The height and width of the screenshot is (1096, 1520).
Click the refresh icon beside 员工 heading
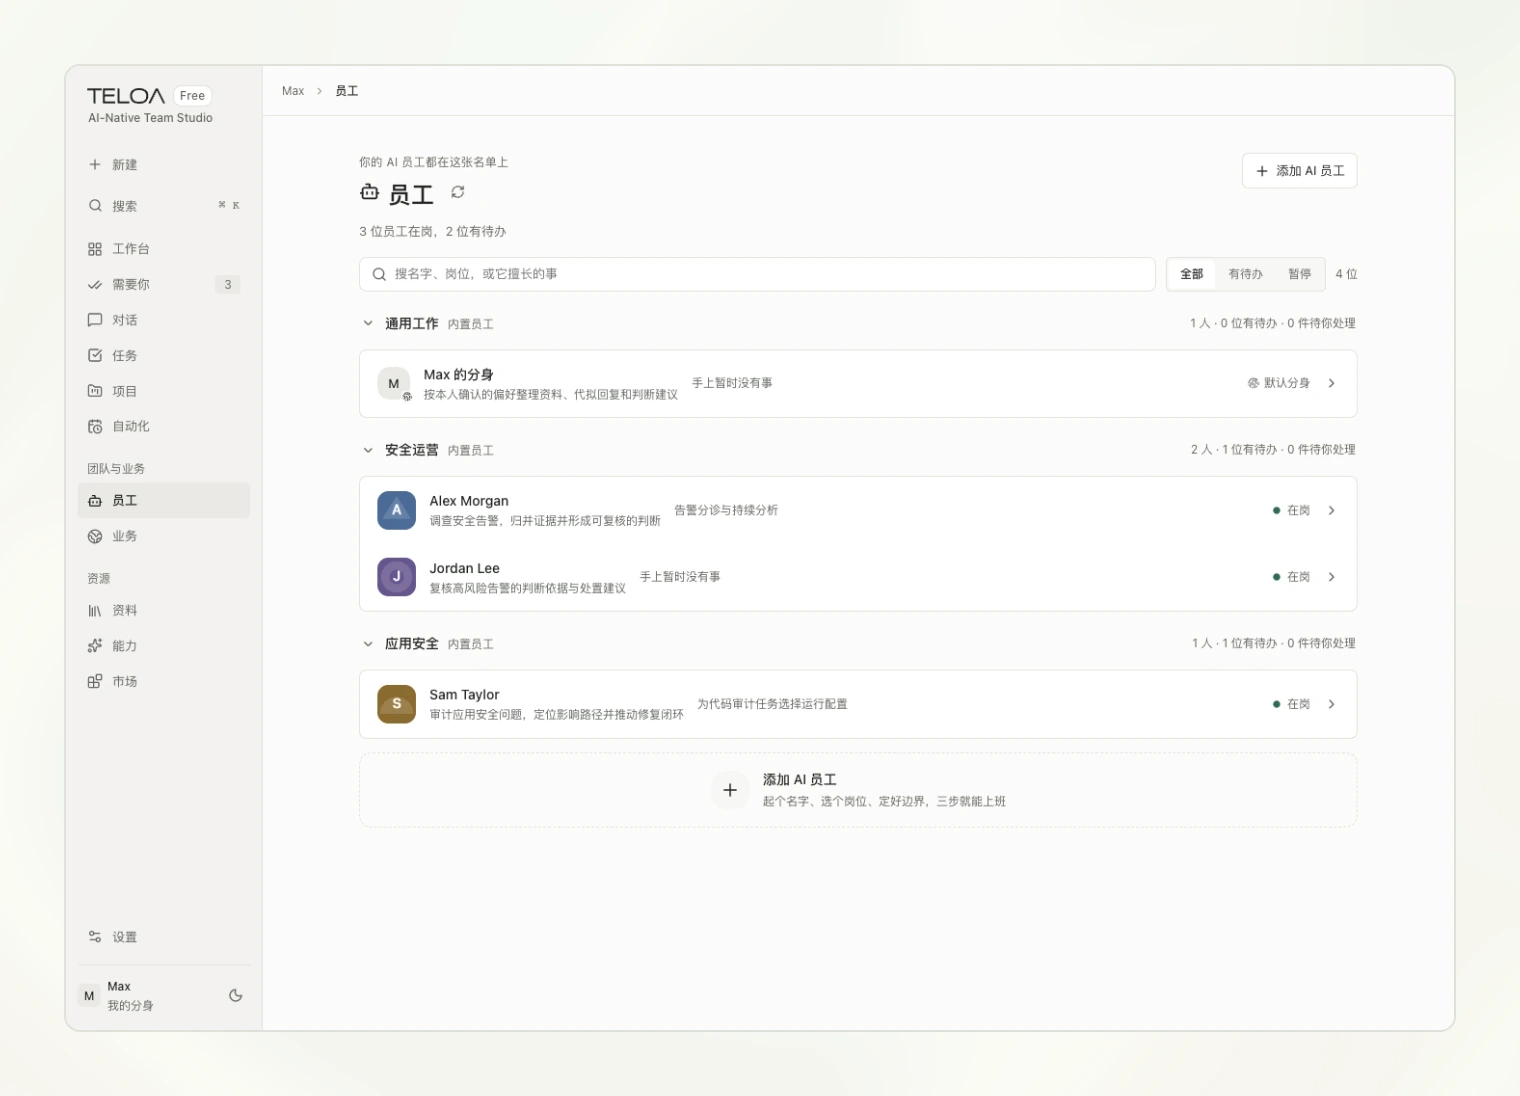458,192
